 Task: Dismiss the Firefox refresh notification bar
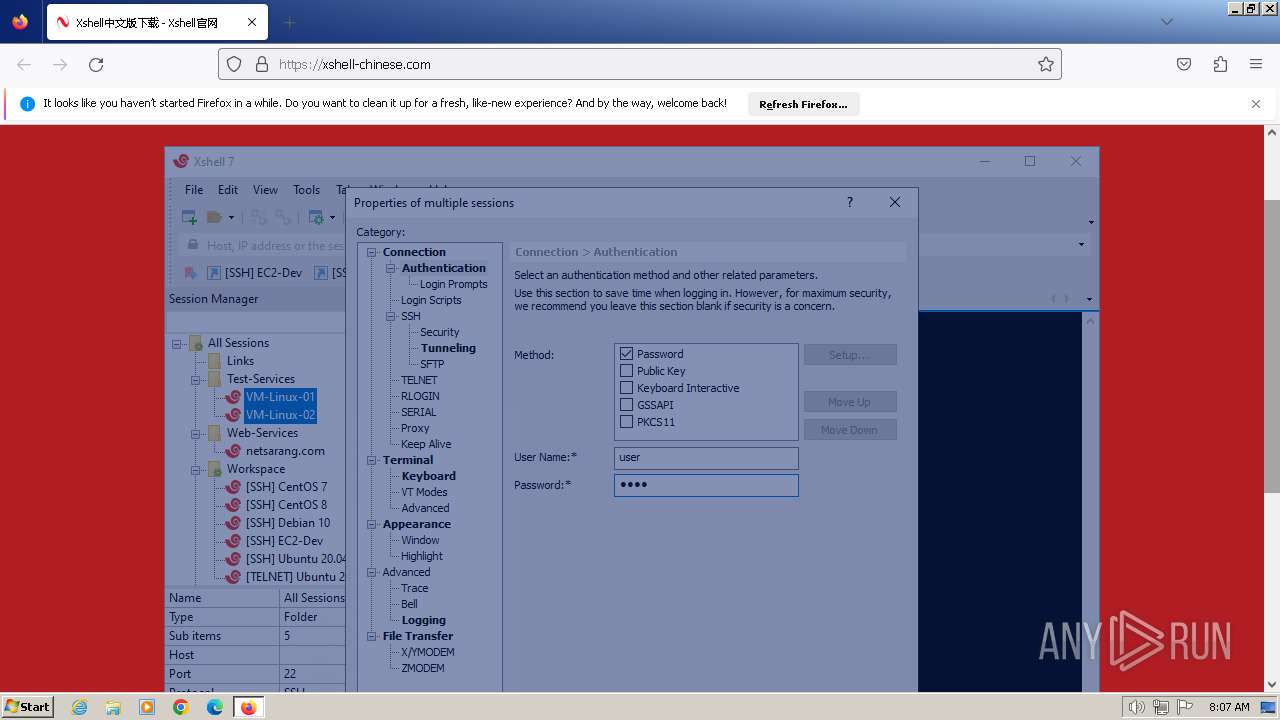point(1256,104)
